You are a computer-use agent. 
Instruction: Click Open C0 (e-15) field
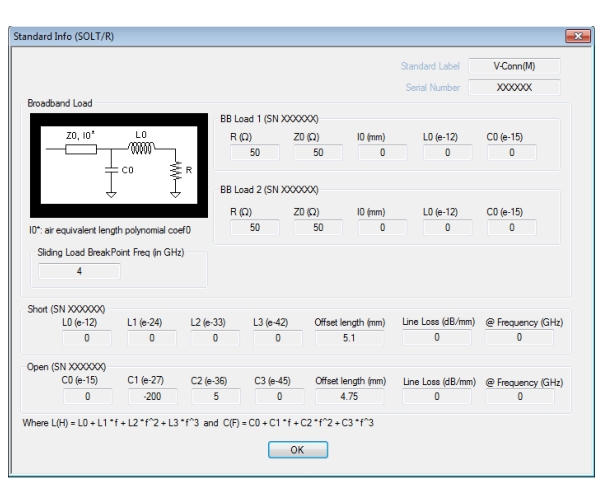[88, 396]
